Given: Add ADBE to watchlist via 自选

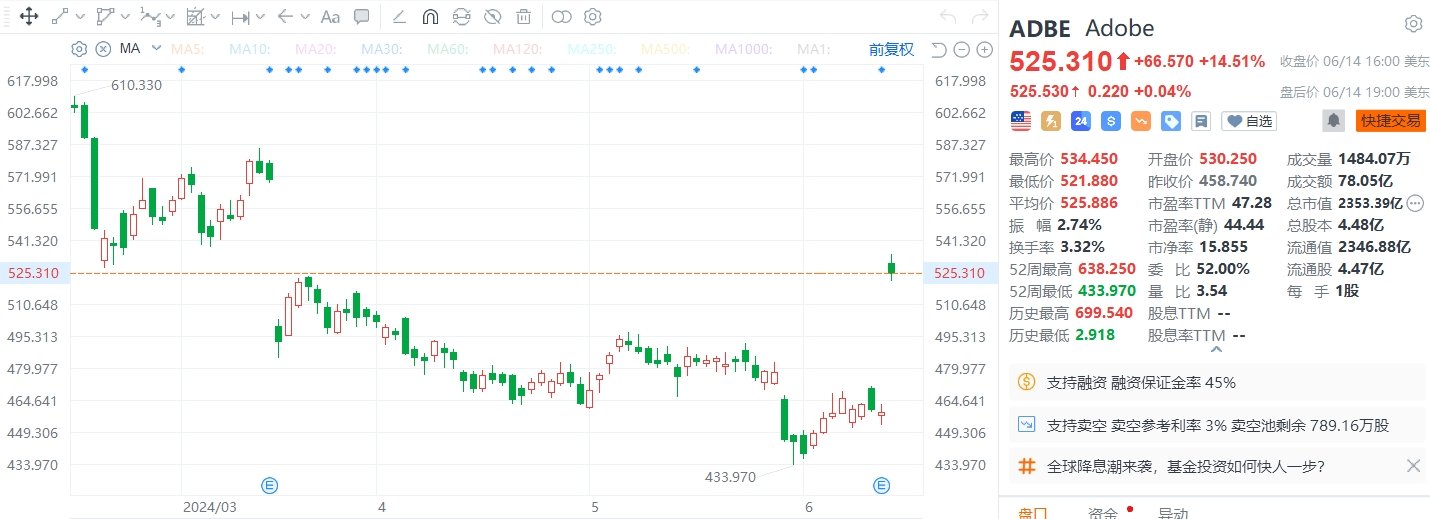Looking at the screenshot, I should point(1250,121).
